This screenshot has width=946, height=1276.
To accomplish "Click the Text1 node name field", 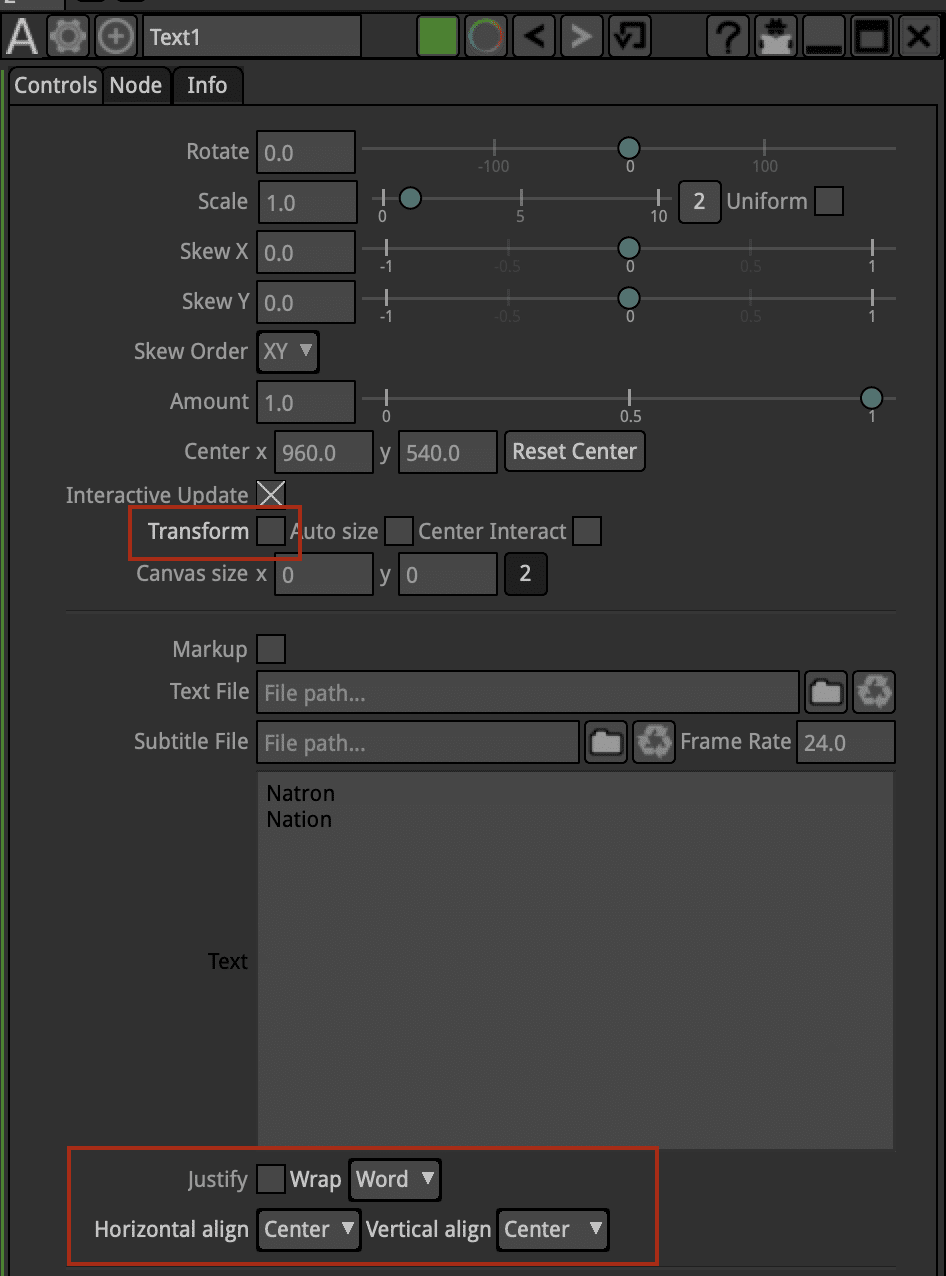I will (x=252, y=38).
